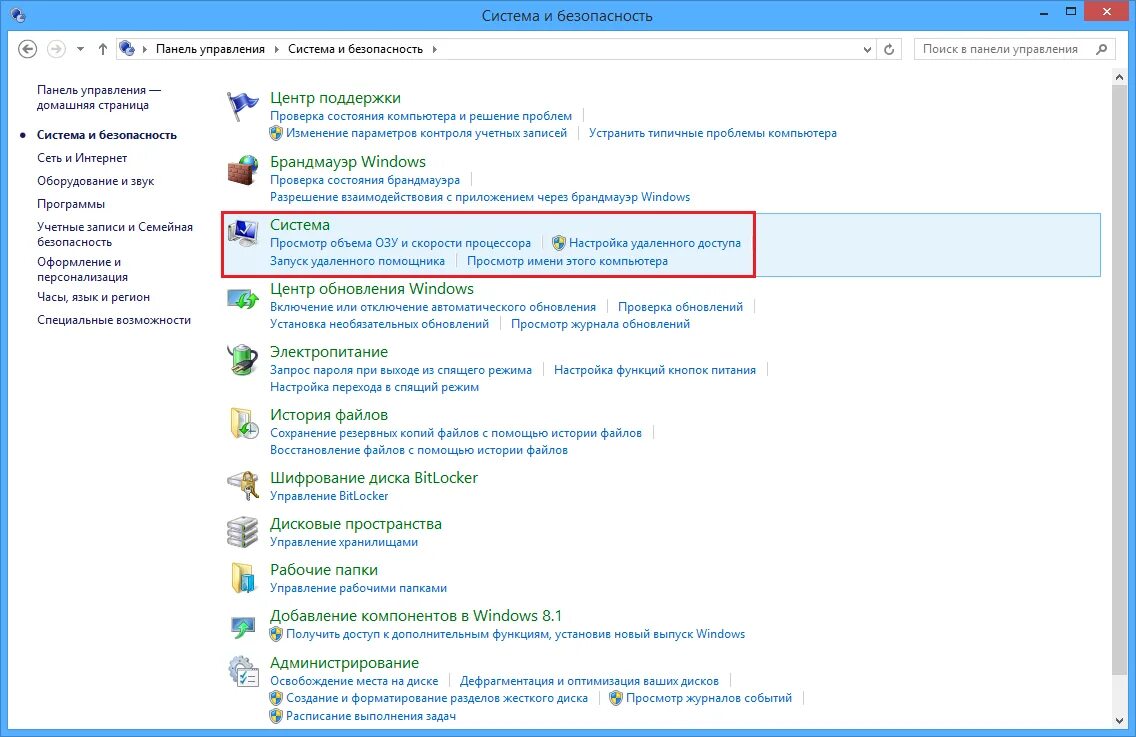The width and height of the screenshot is (1136, 737).
Task: Click Запуск удаленного помощника
Action: click(x=357, y=261)
